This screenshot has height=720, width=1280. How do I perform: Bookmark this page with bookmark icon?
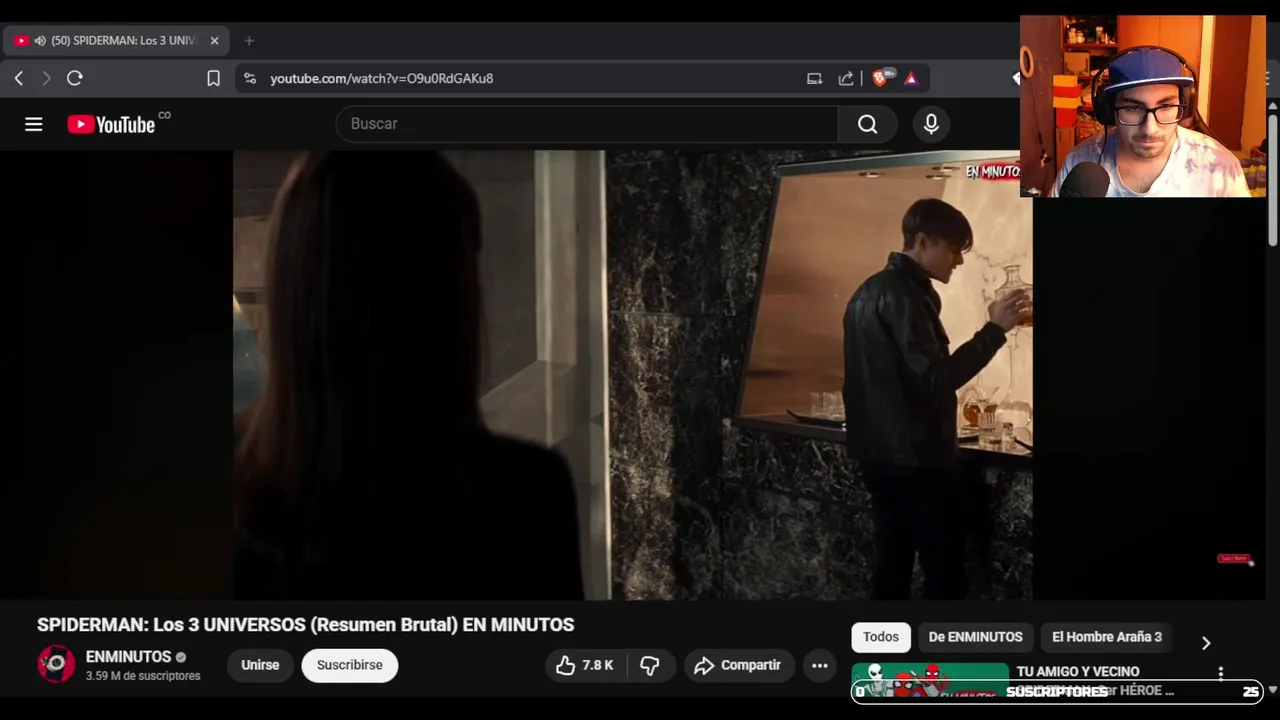(x=213, y=78)
